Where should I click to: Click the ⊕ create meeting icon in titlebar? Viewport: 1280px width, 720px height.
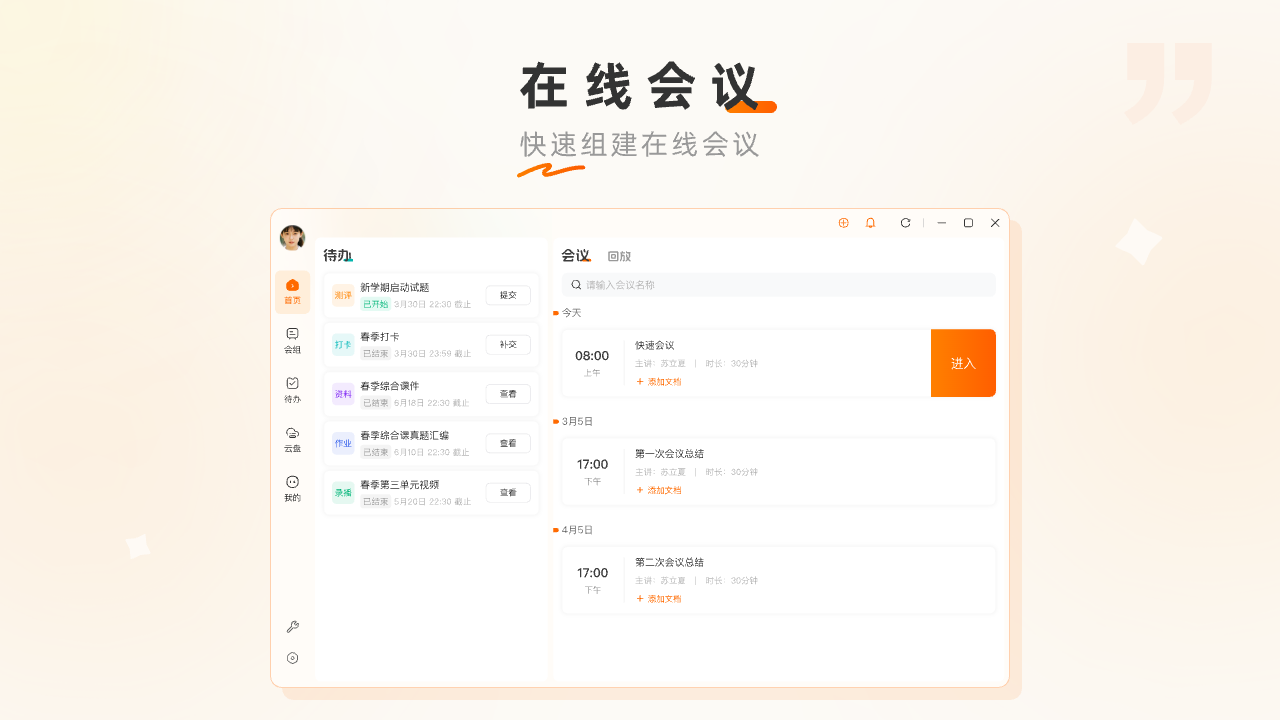843,223
